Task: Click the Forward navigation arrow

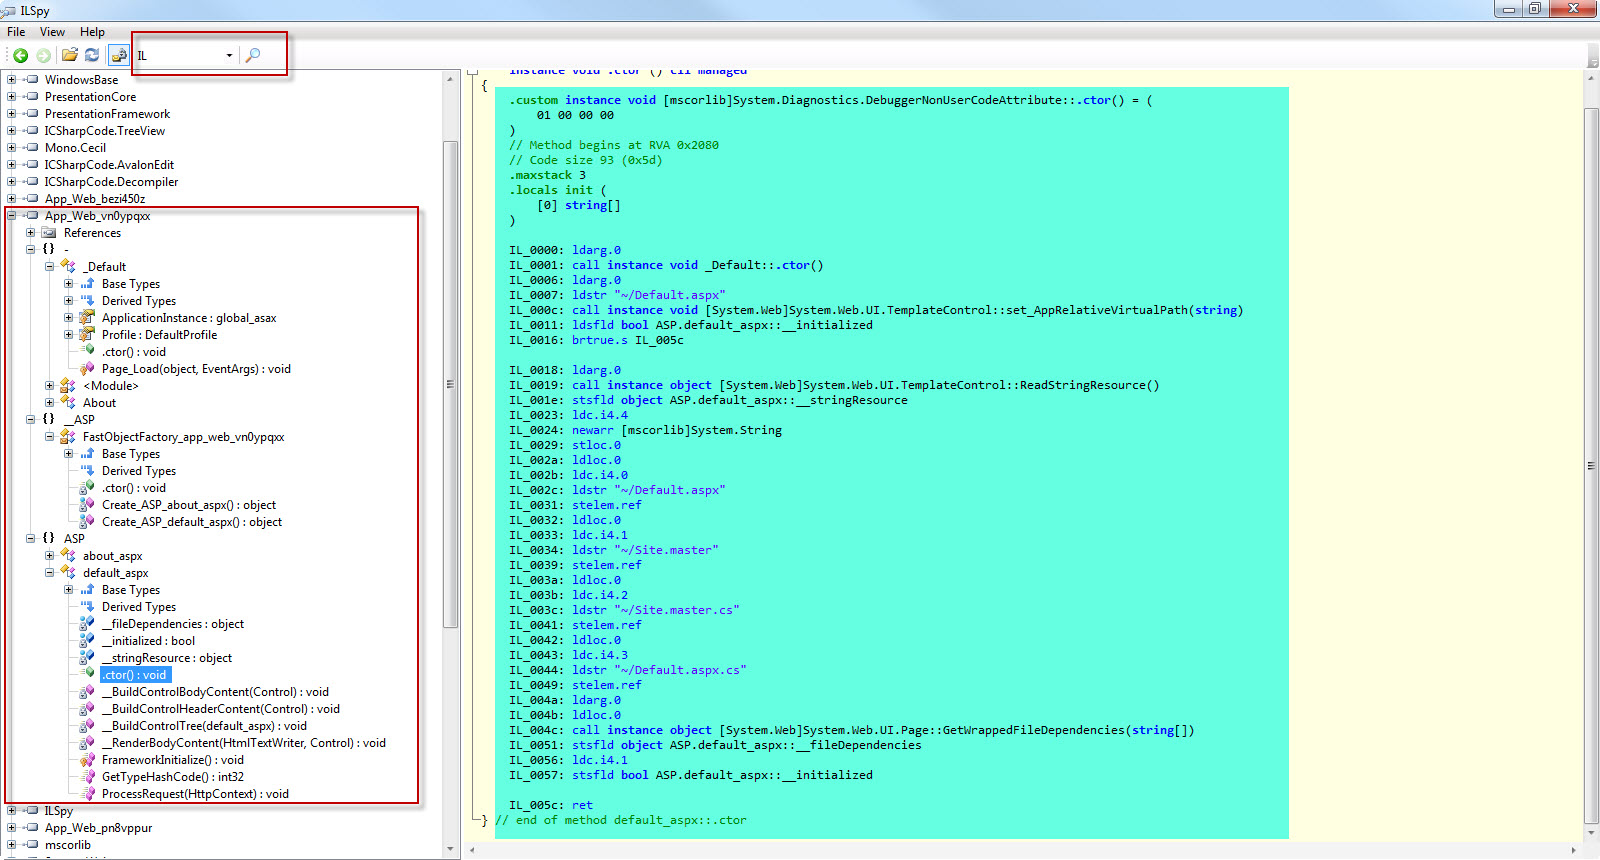Action: tap(43, 55)
